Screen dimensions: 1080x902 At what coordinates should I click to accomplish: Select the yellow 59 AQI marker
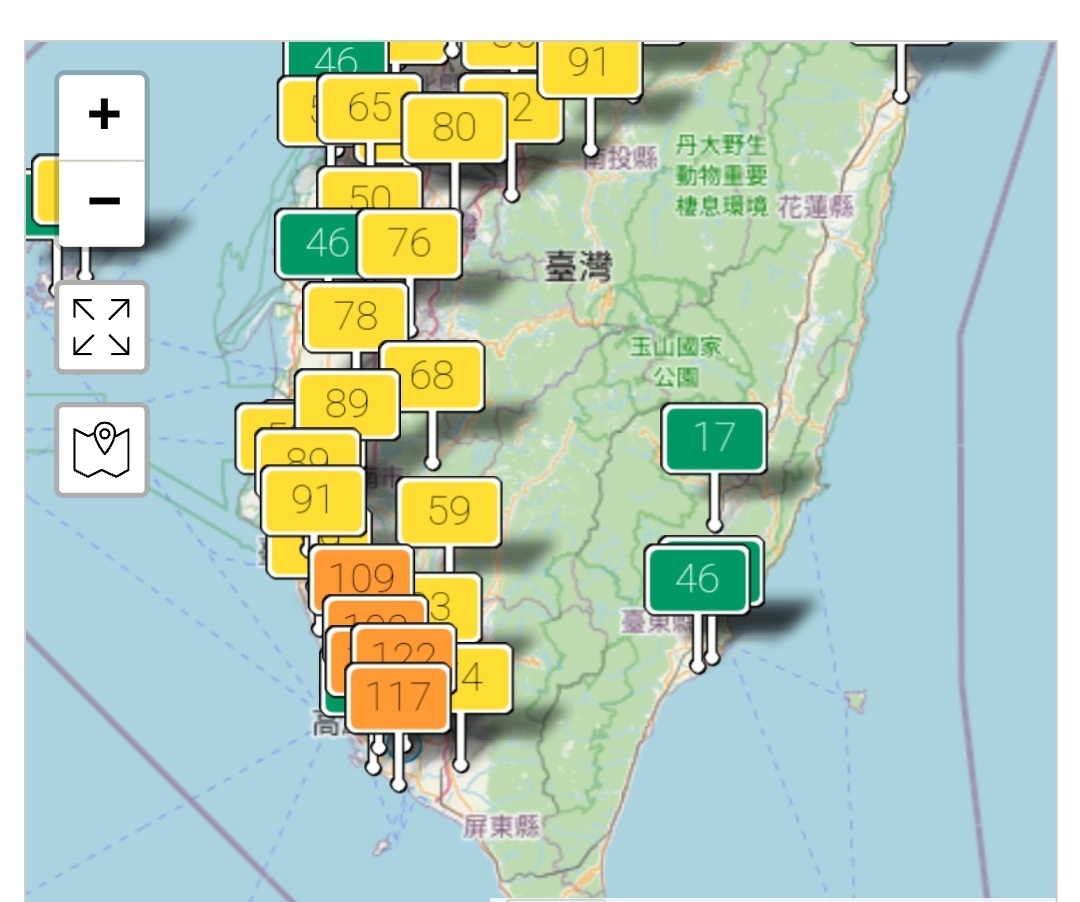[449, 511]
